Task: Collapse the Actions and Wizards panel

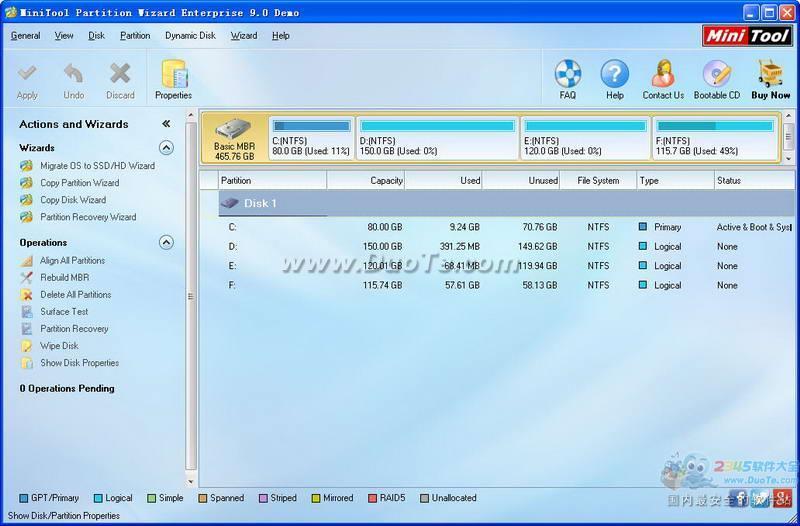Action: coord(166,124)
